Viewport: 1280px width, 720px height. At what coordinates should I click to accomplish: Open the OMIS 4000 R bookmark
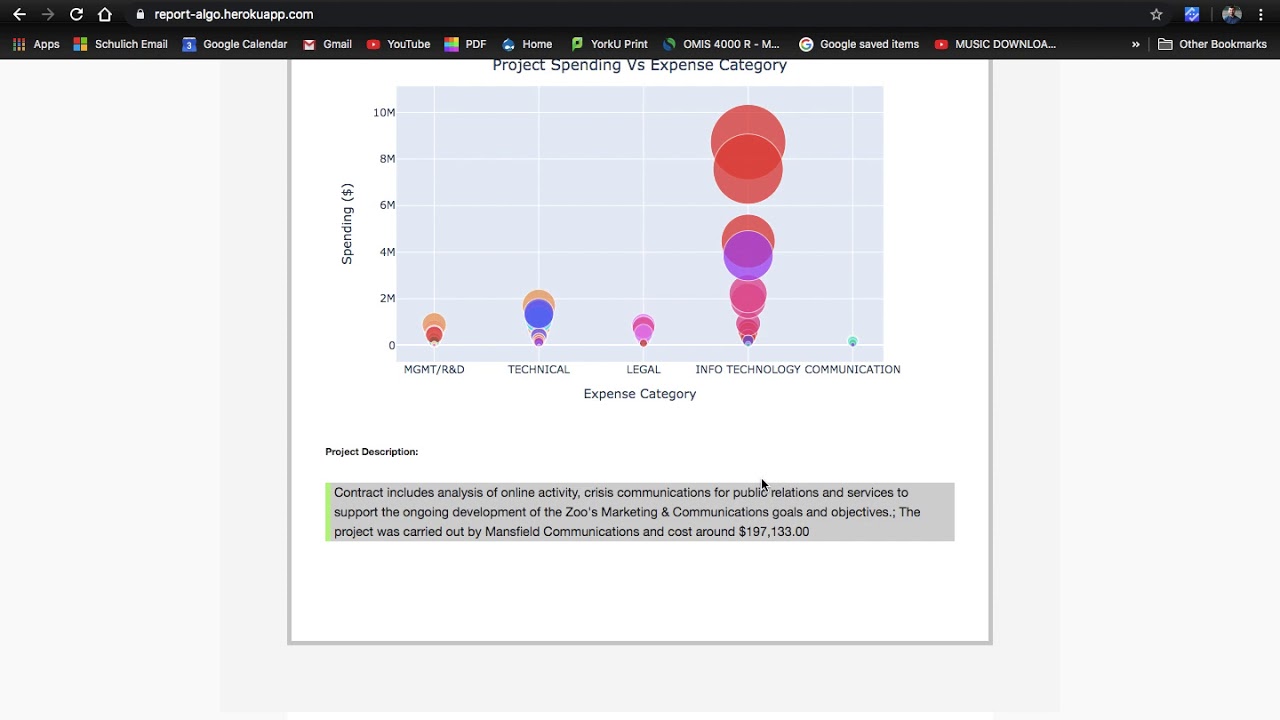pyautogui.click(x=721, y=44)
